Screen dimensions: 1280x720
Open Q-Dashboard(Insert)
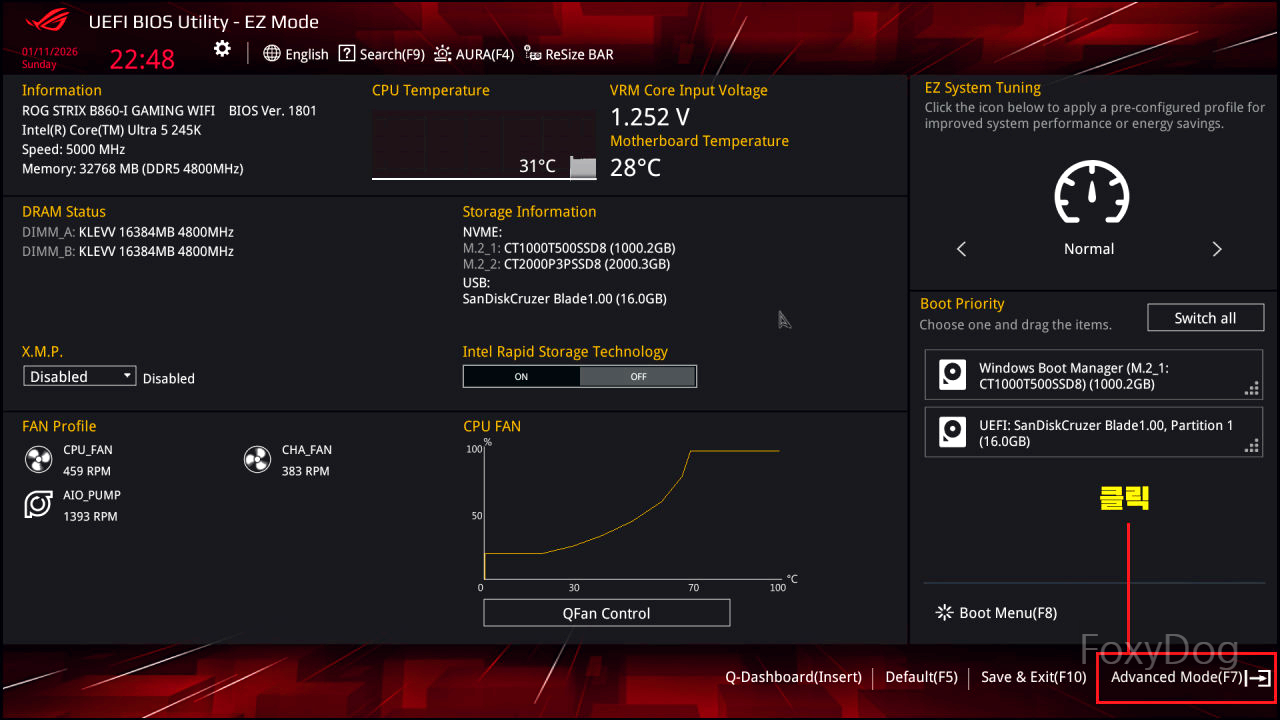pos(793,677)
